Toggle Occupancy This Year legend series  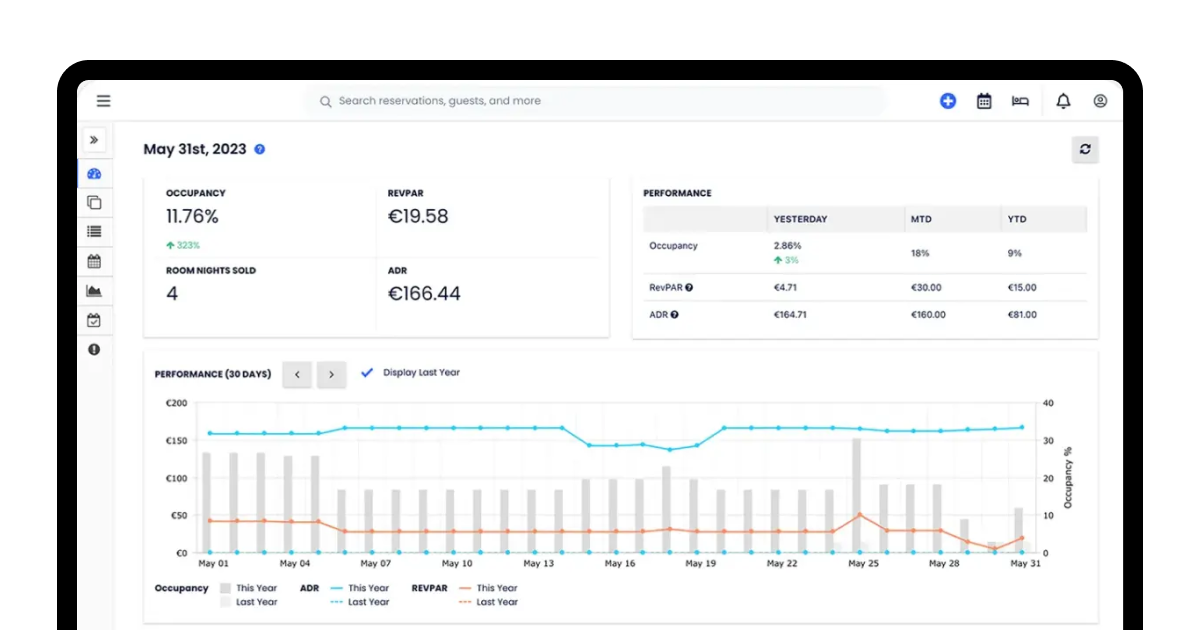248,588
